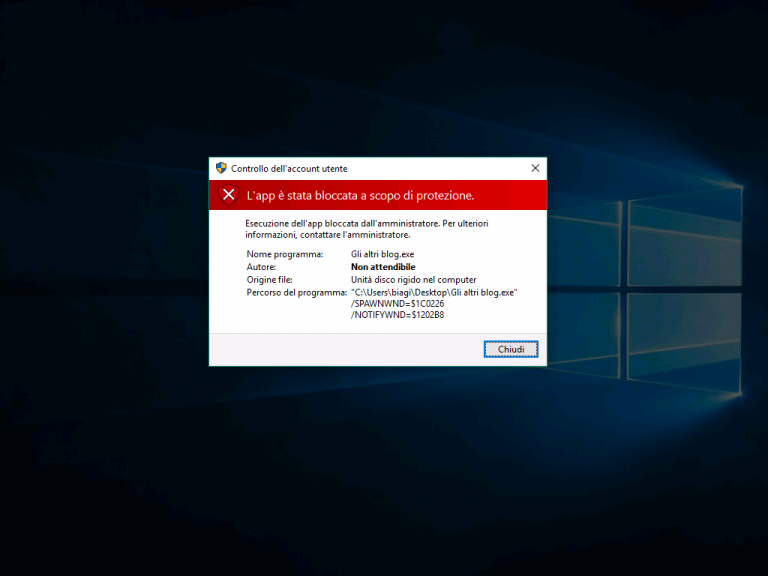Click the Chiudi button
The width and height of the screenshot is (768, 576).
click(511, 349)
